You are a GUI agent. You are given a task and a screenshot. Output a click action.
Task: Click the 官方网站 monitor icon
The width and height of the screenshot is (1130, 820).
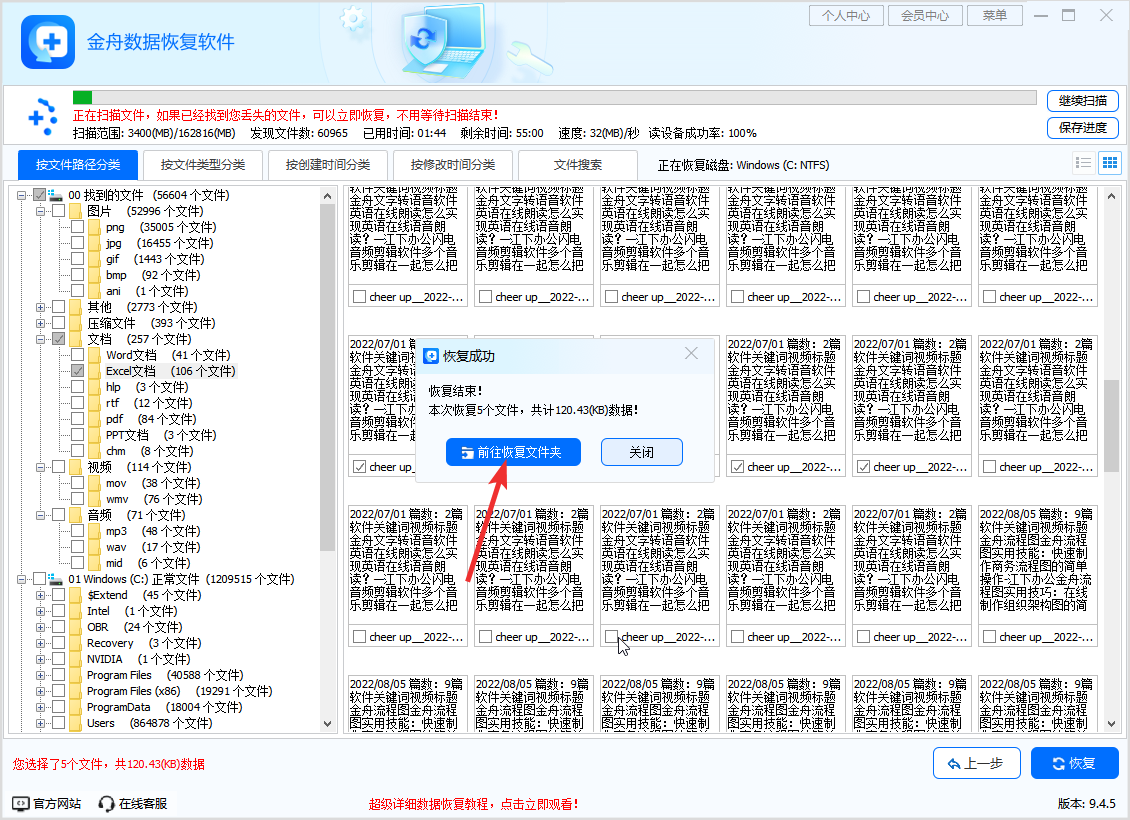[21, 803]
